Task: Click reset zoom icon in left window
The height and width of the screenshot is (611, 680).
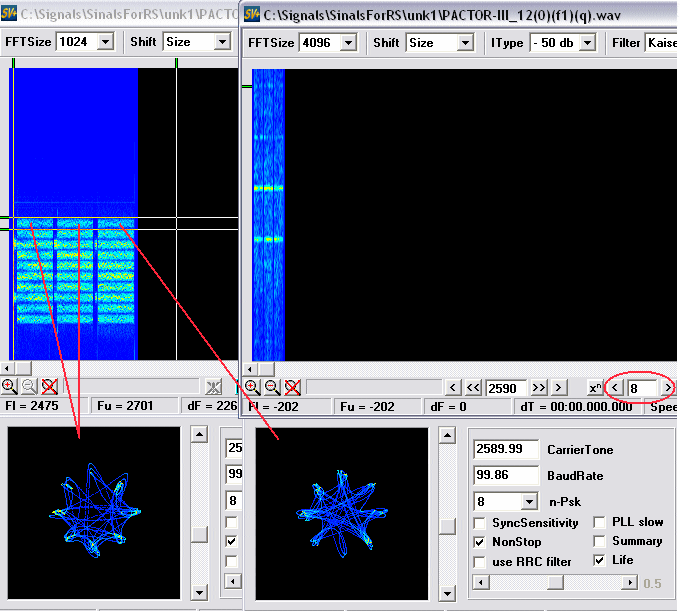Action: tap(49, 387)
